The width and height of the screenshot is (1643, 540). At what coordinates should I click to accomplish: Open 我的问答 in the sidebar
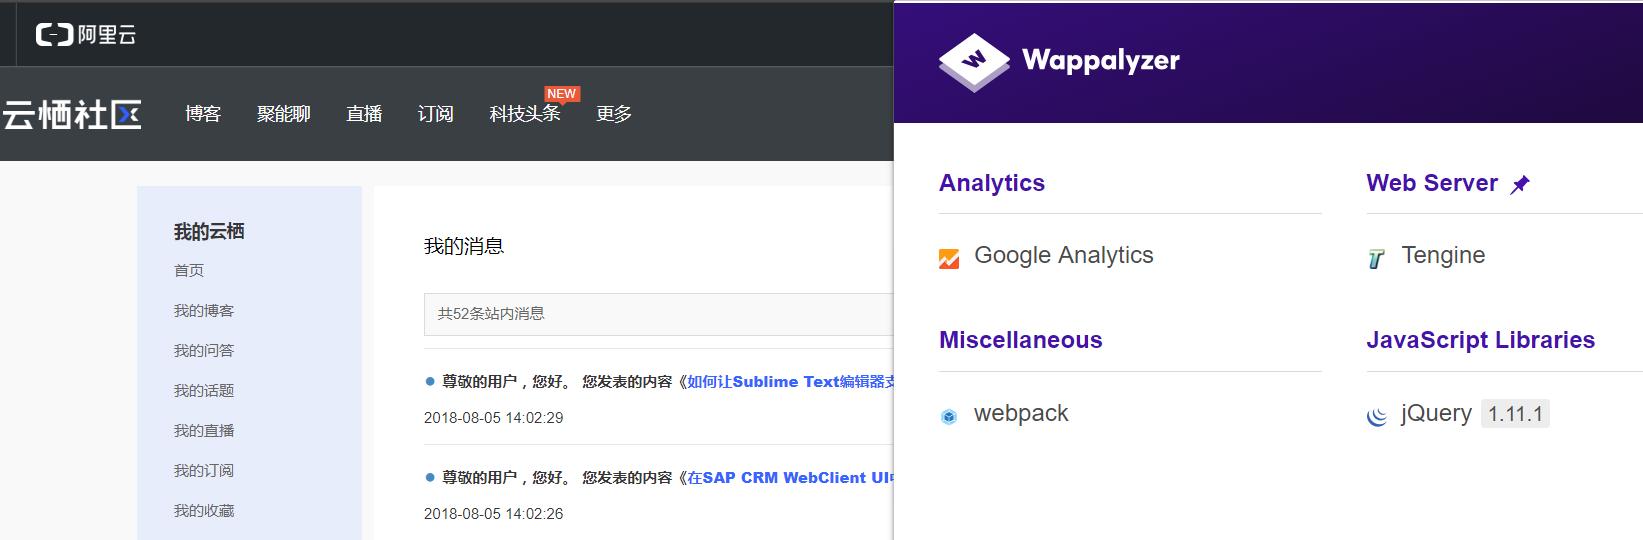(204, 350)
